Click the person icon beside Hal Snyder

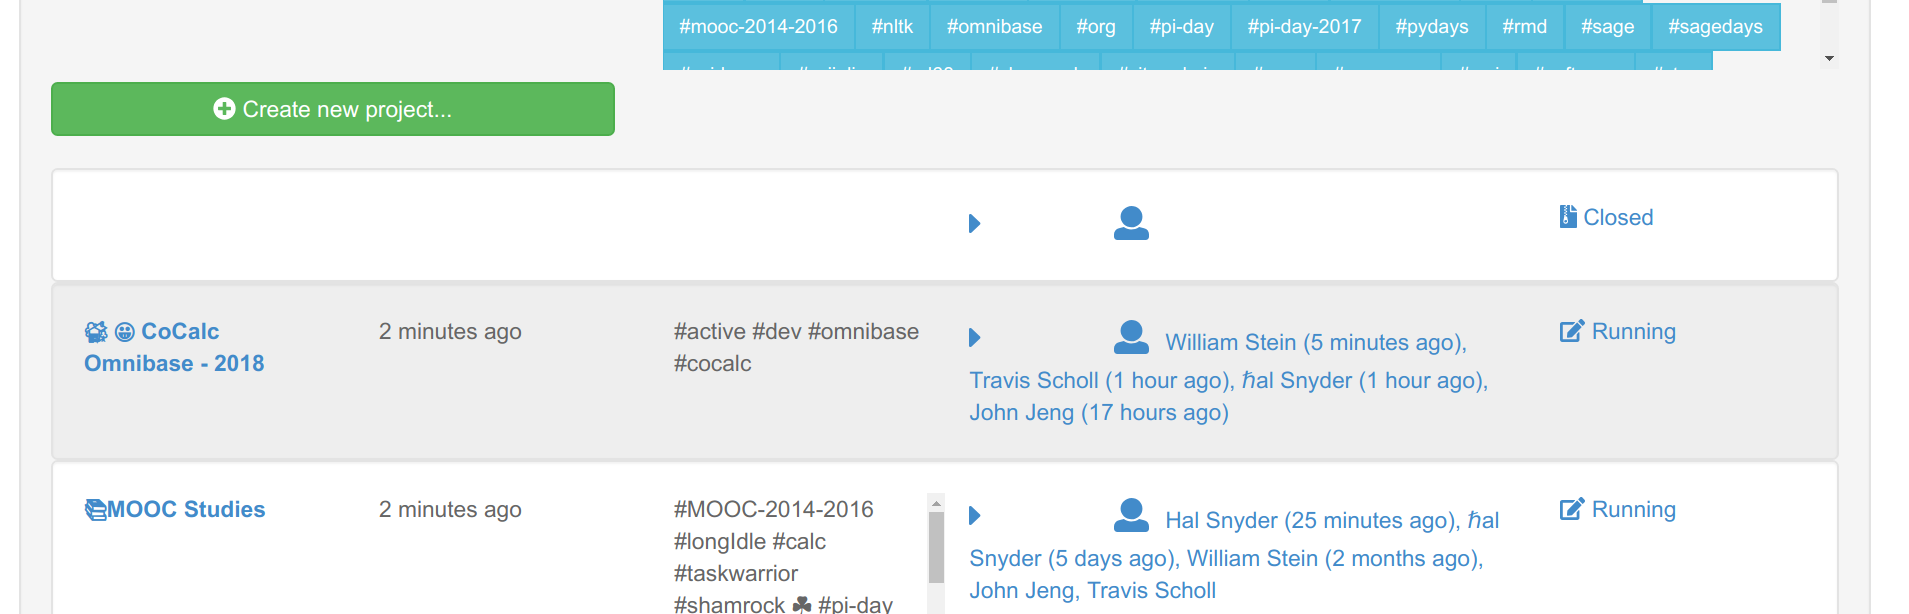(1130, 515)
